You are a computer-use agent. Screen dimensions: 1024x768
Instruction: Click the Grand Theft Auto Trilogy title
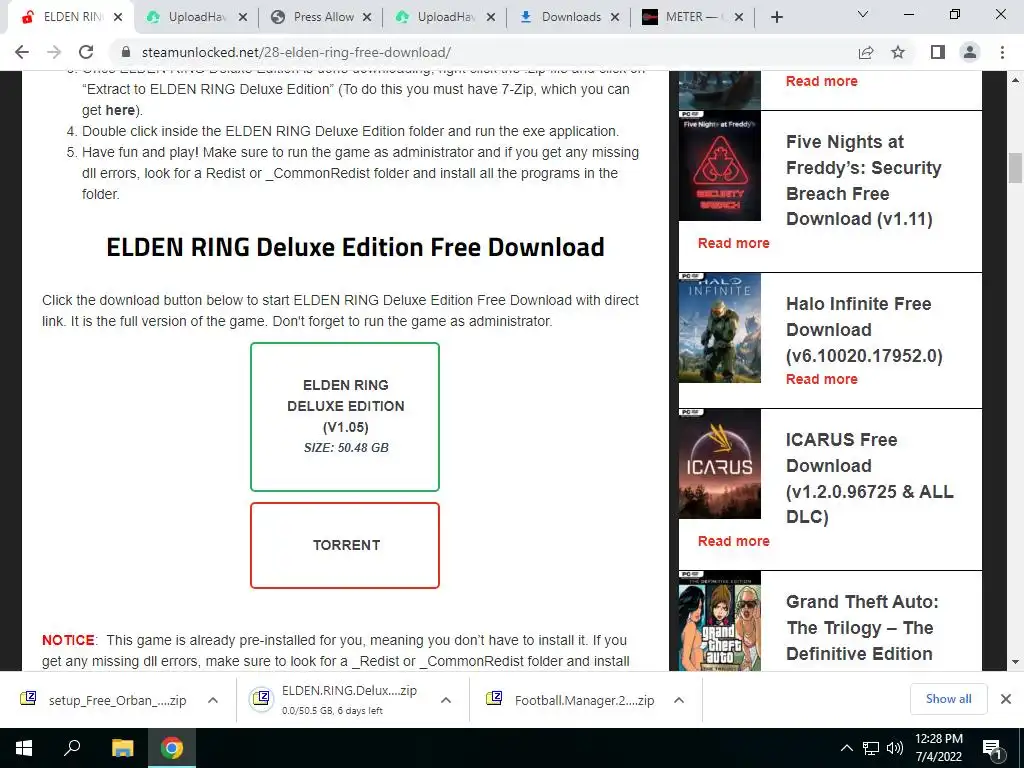(862, 628)
